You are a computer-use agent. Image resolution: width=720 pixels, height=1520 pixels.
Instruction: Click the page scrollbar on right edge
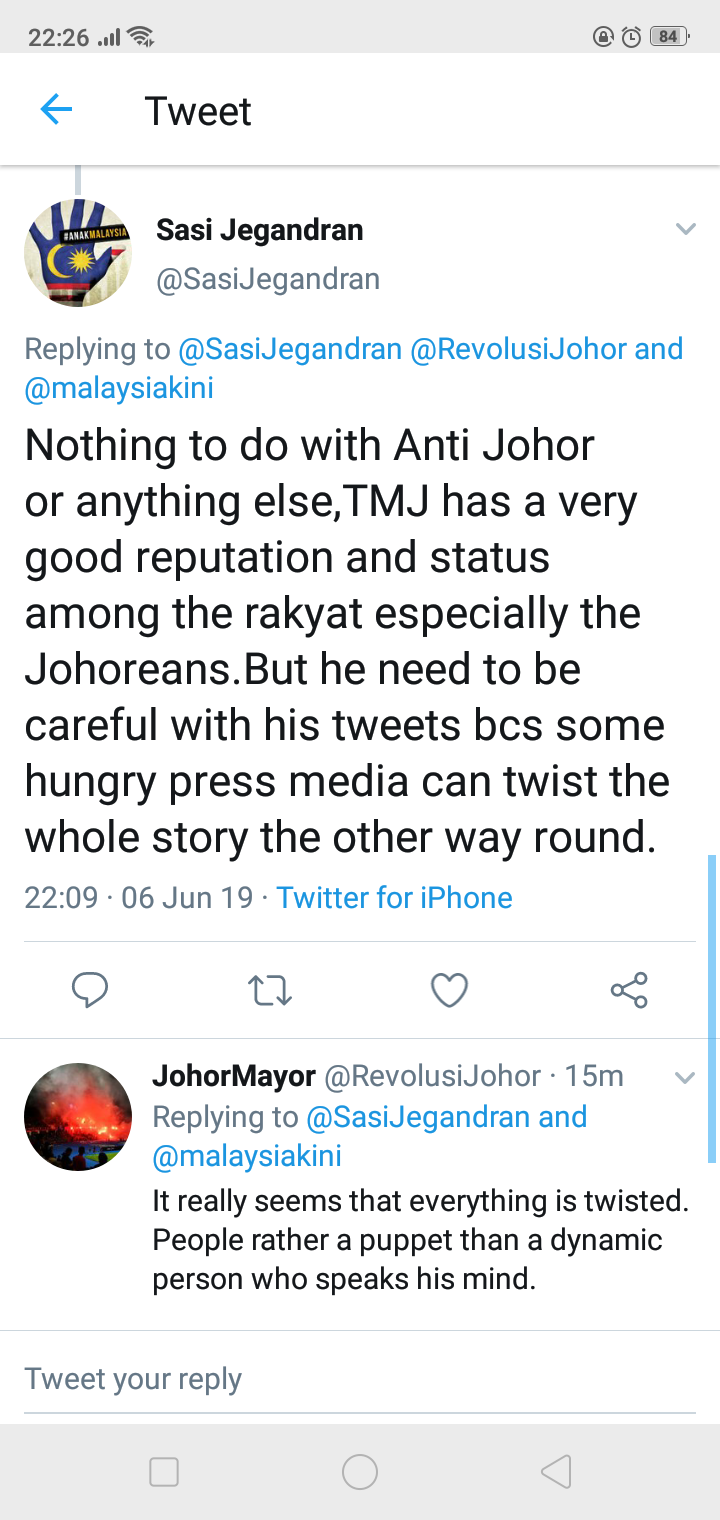[x=712, y=1010]
